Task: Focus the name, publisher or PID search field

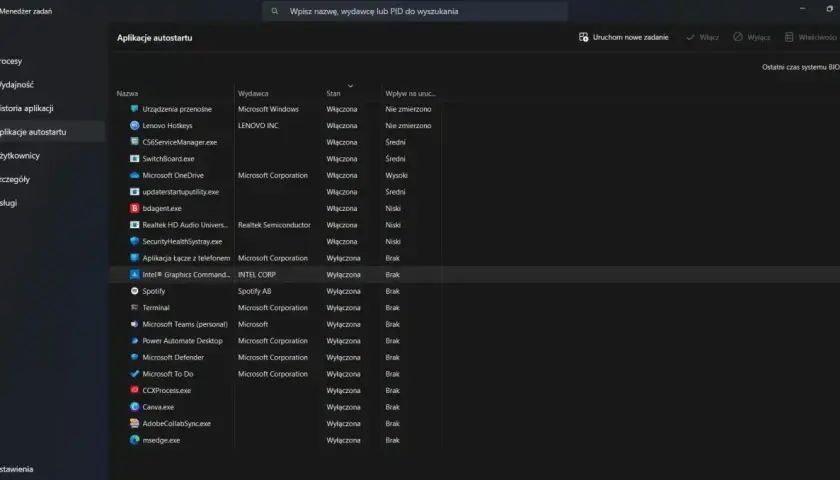Action: click(415, 11)
